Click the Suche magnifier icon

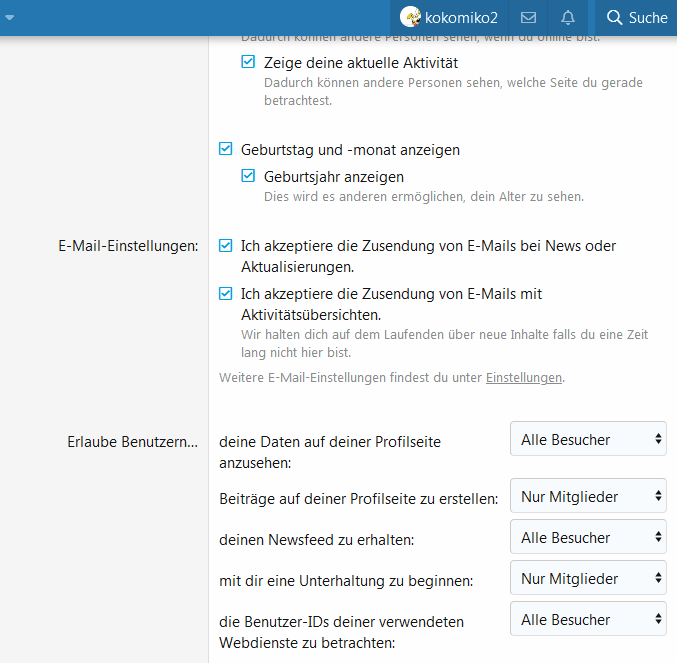click(x=614, y=18)
